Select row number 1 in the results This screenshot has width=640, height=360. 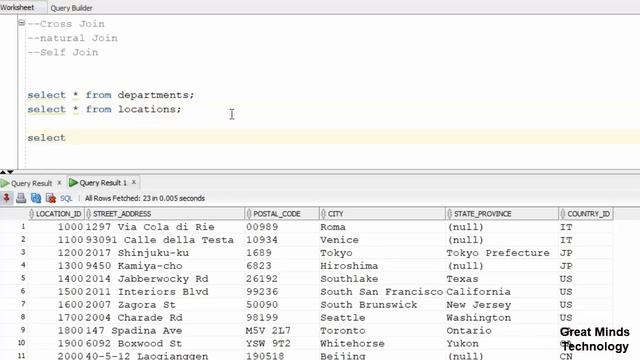click(23, 227)
